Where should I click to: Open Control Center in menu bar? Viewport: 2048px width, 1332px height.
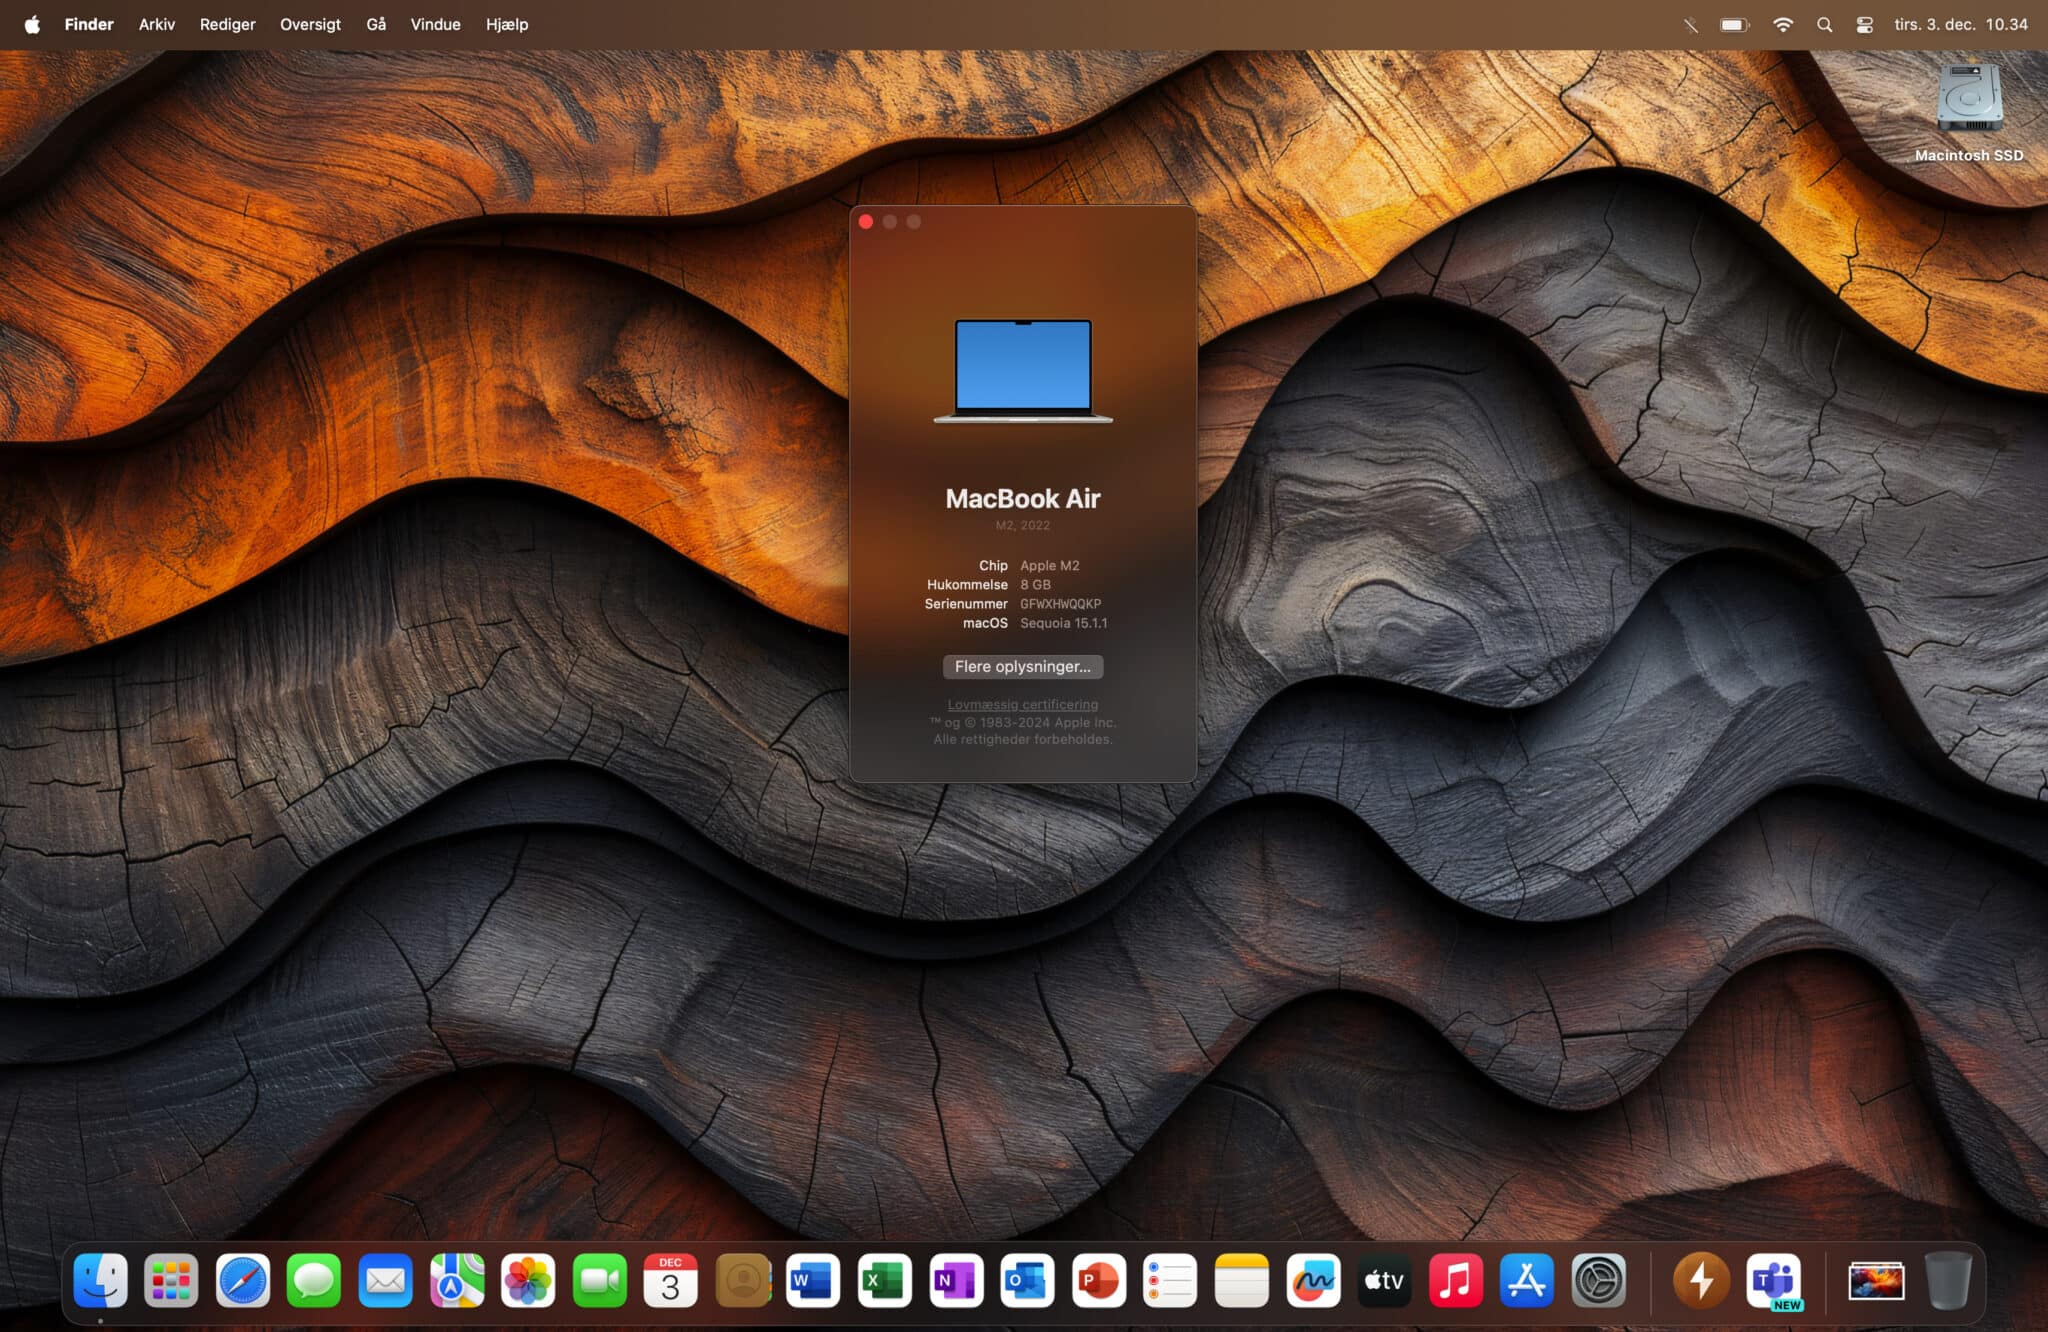(x=1864, y=24)
